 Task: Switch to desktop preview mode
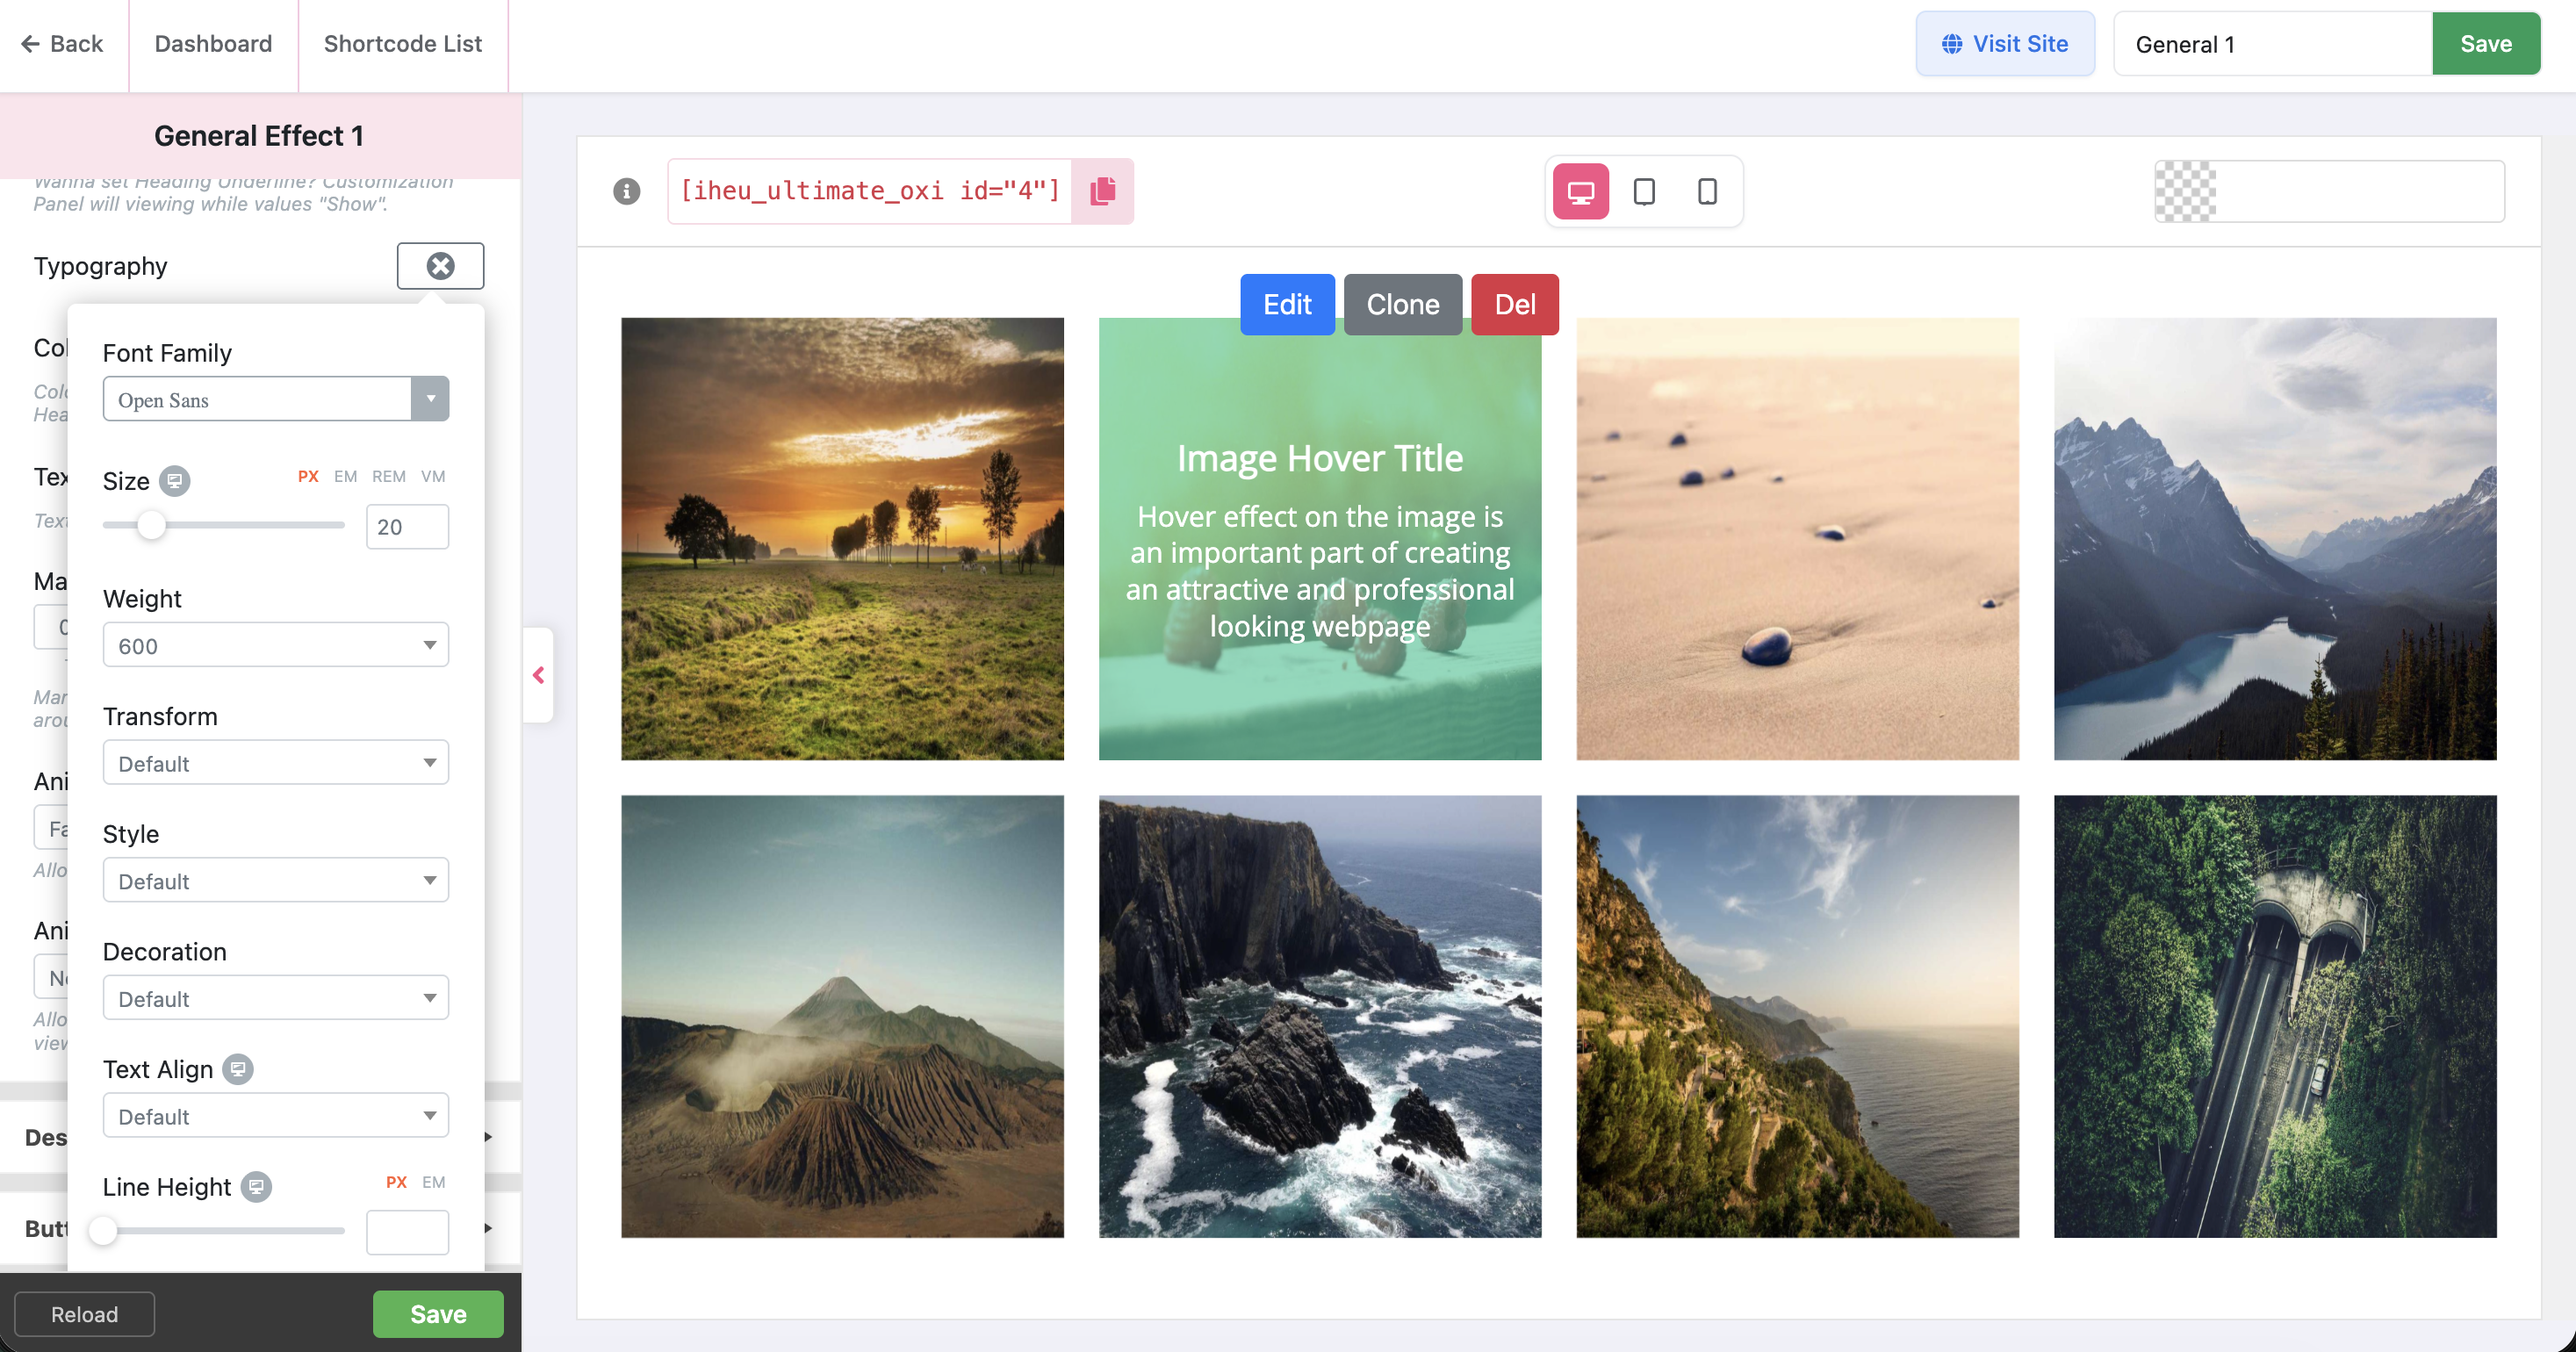coord(1580,191)
